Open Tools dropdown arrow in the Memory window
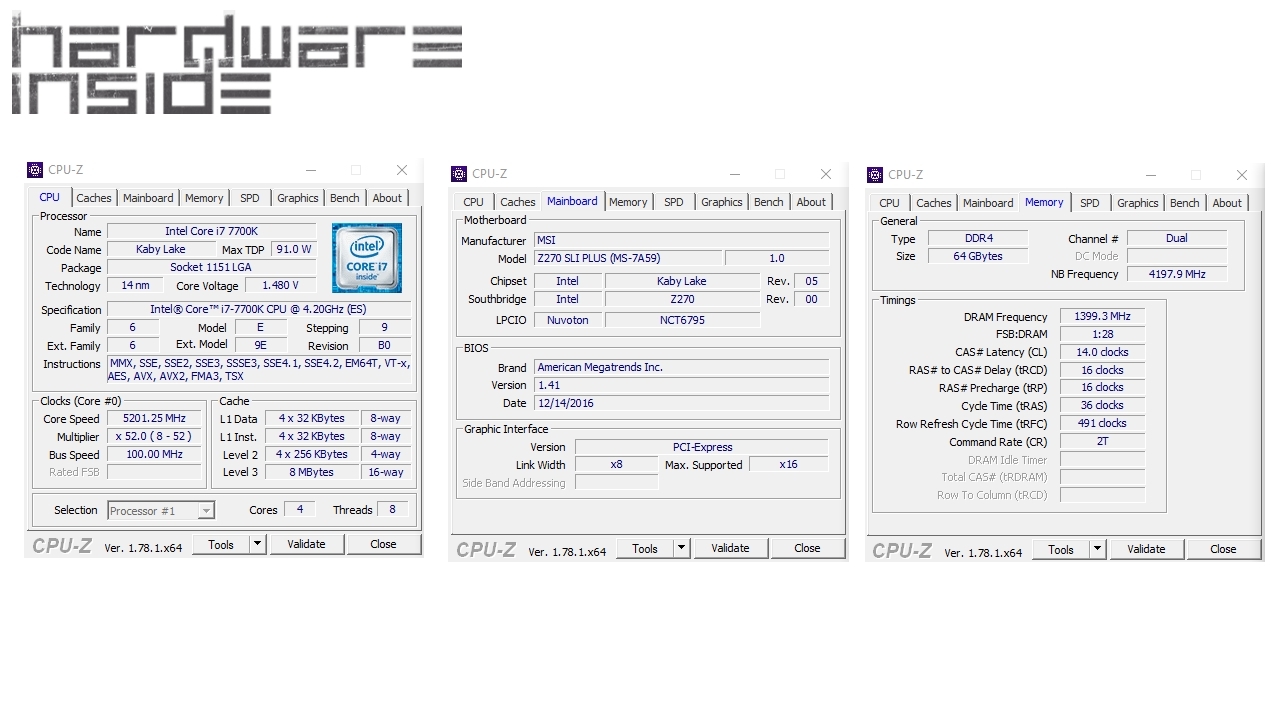 [x=1097, y=549]
